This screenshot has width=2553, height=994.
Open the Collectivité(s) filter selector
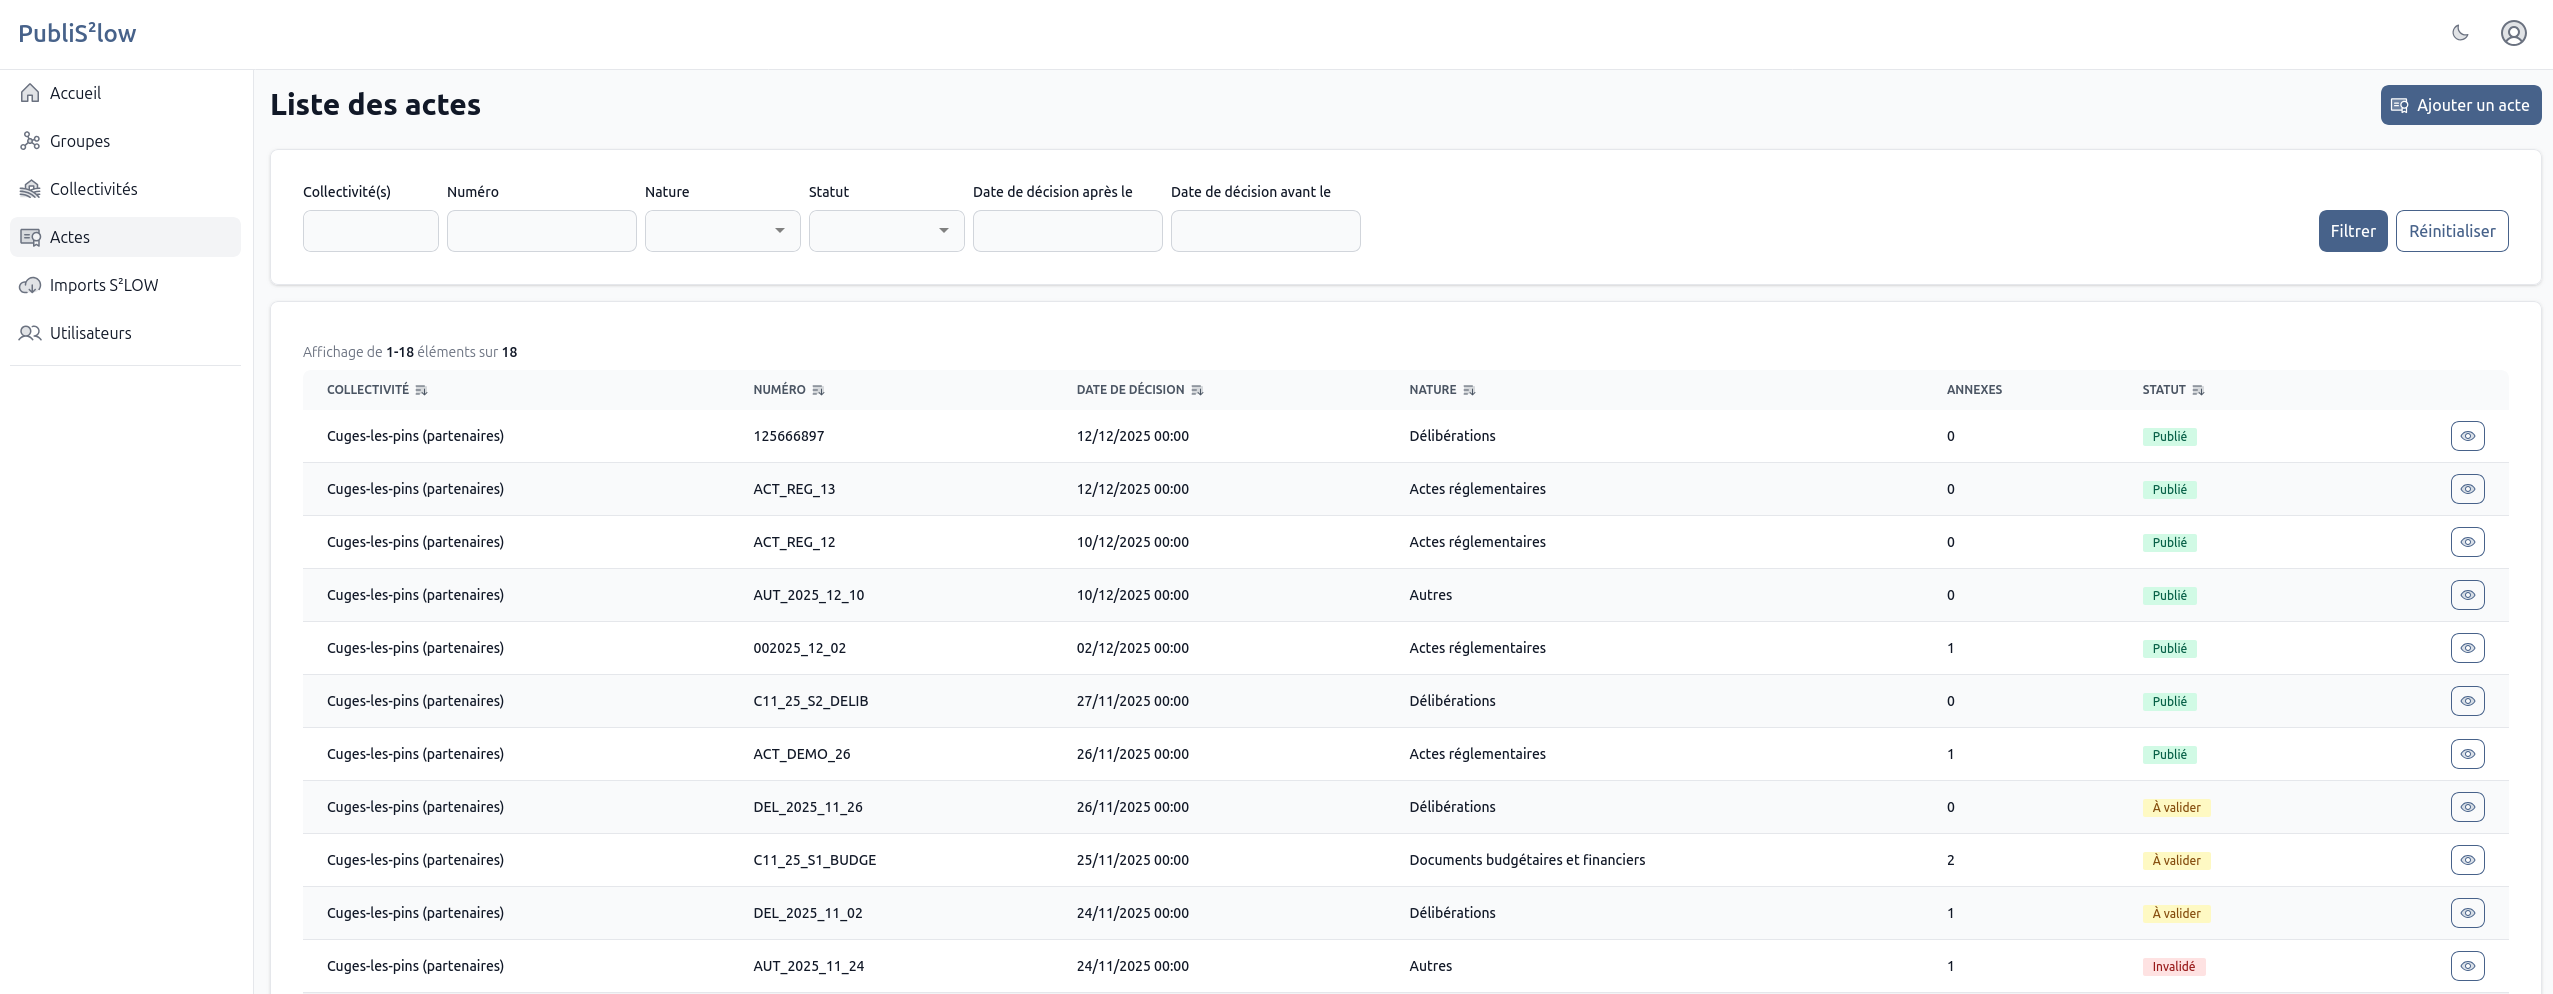coord(370,231)
